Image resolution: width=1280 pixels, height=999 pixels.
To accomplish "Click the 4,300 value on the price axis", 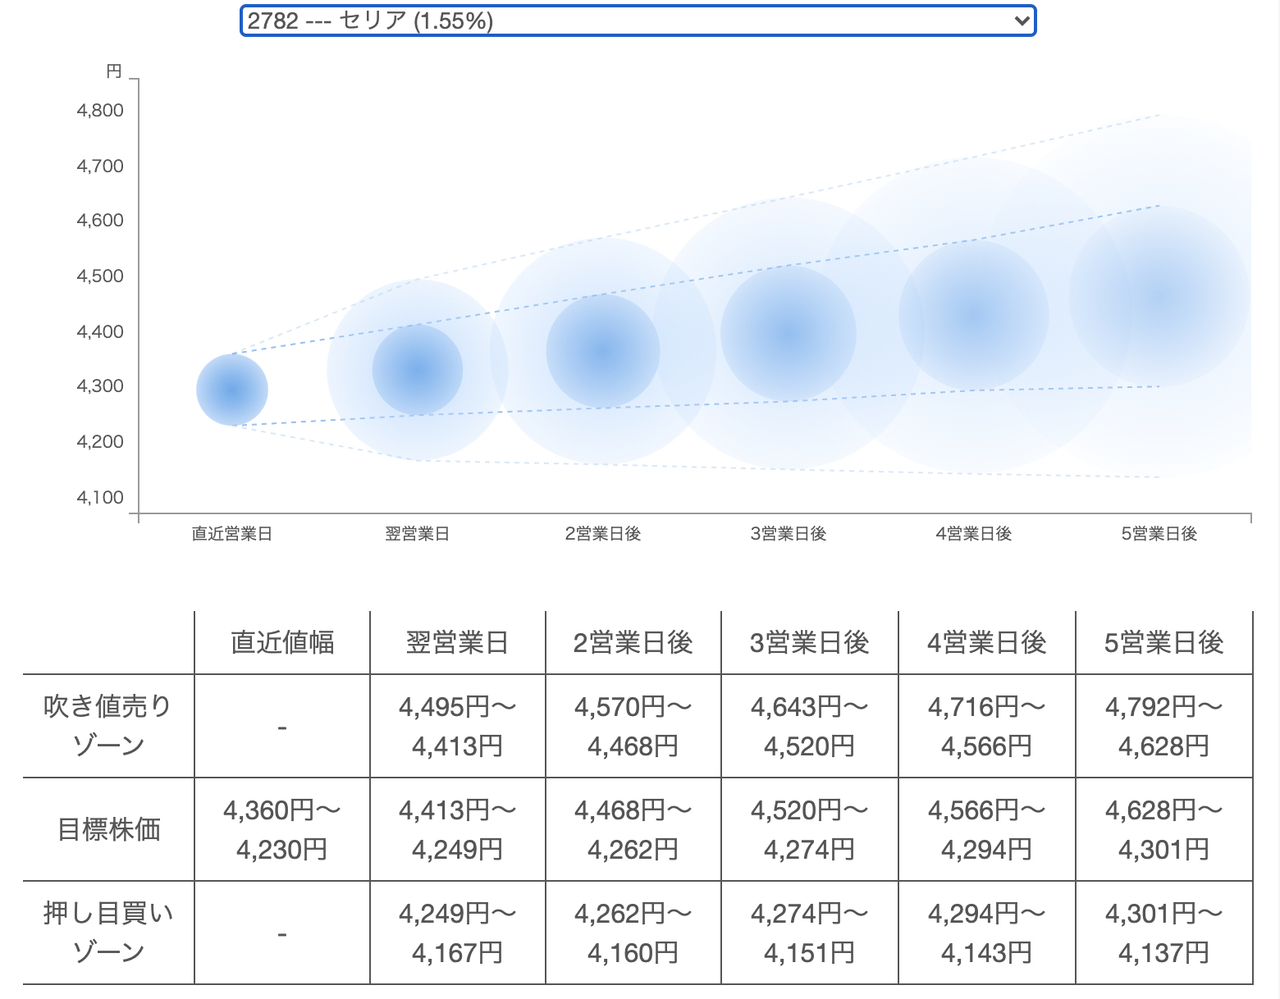I will (100, 386).
